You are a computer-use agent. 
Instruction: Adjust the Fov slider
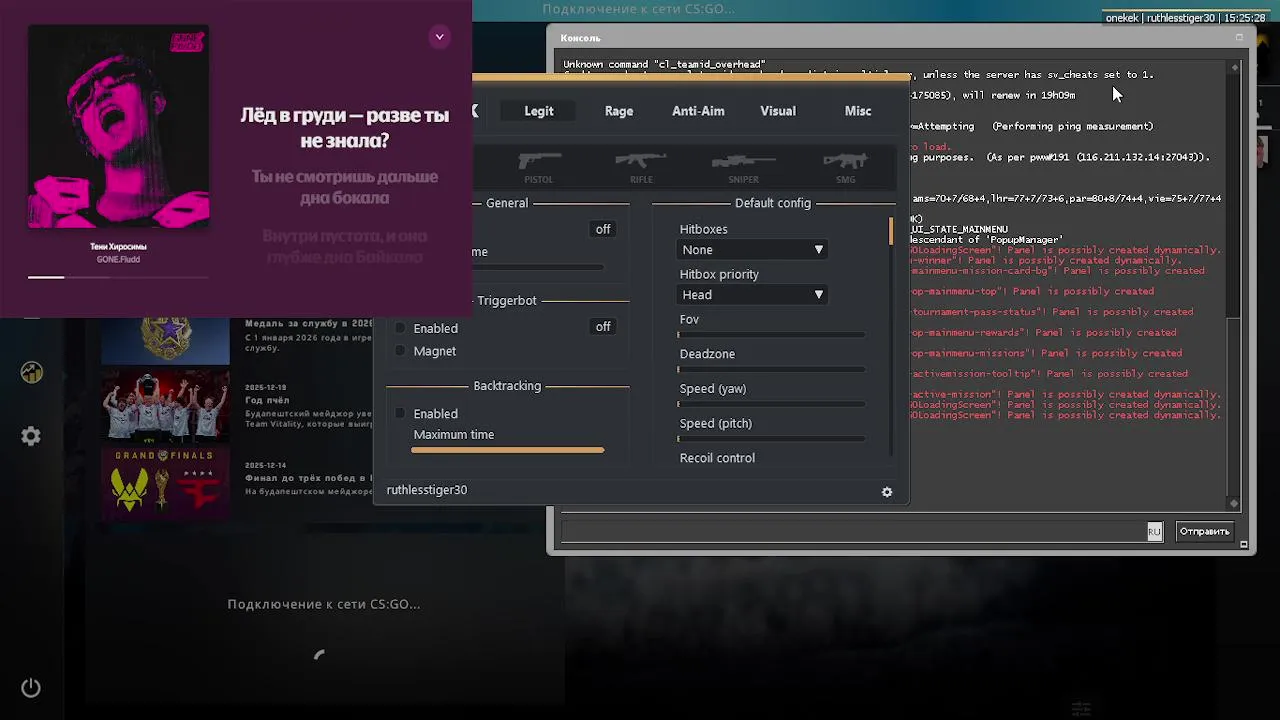(x=771, y=335)
